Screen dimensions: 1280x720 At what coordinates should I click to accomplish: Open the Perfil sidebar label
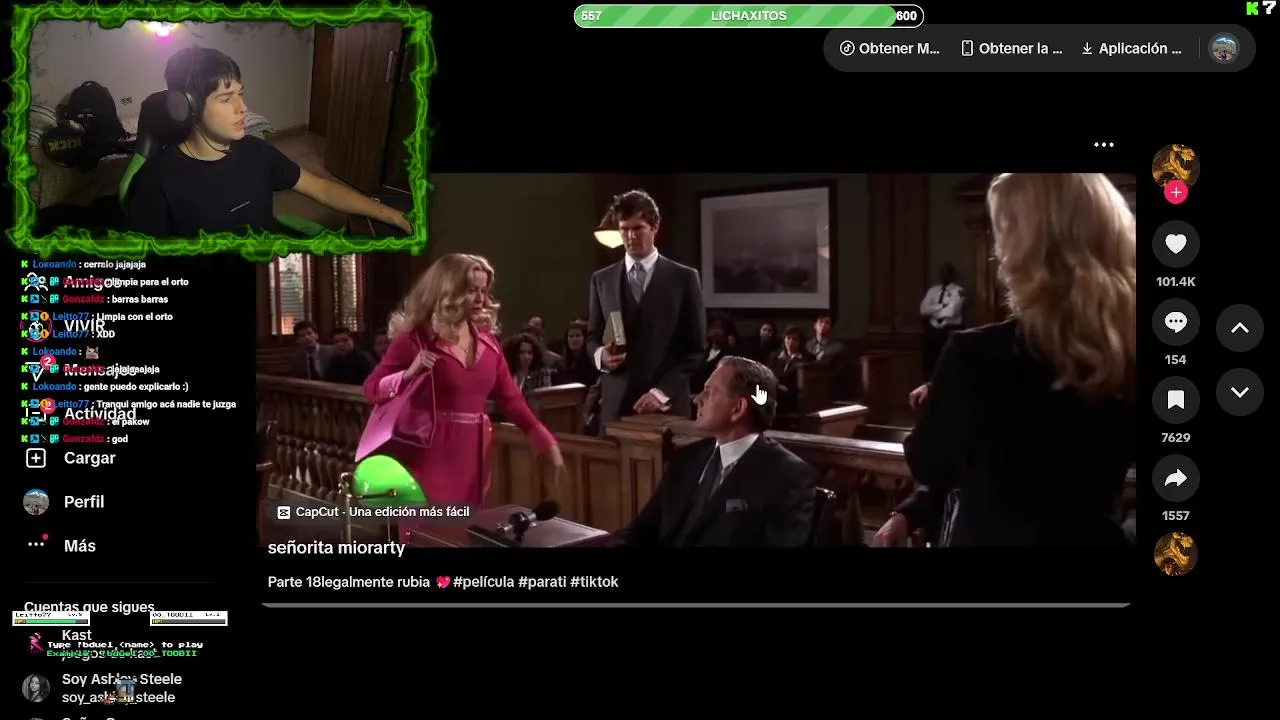click(x=84, y=502)
